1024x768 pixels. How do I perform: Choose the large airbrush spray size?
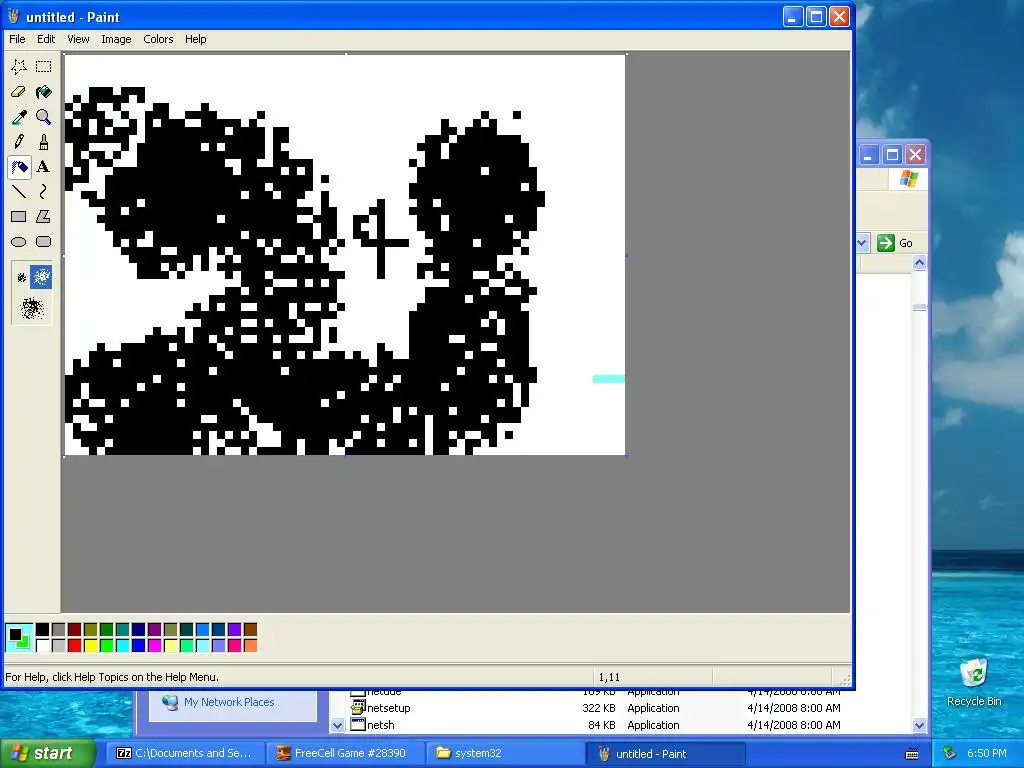coord(32,308)
